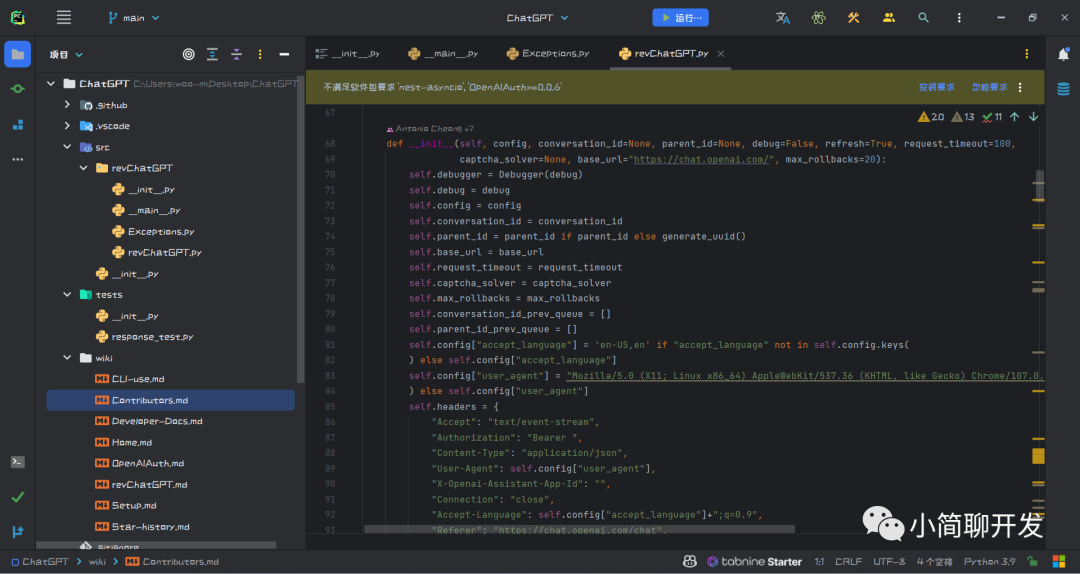Switch to __init__.py editor tab

[348, 53]
